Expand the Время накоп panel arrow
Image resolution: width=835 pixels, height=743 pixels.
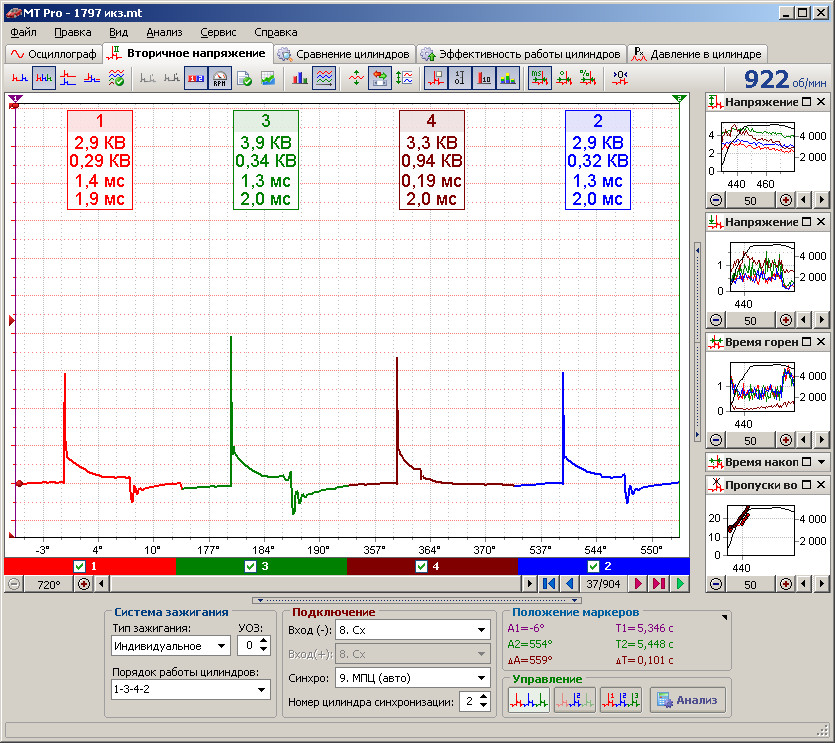point(821,462)
